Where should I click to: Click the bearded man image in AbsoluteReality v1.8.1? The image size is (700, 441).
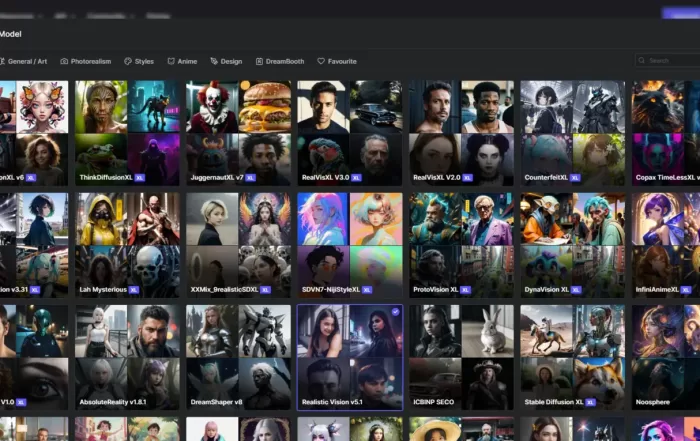(154, 331)
